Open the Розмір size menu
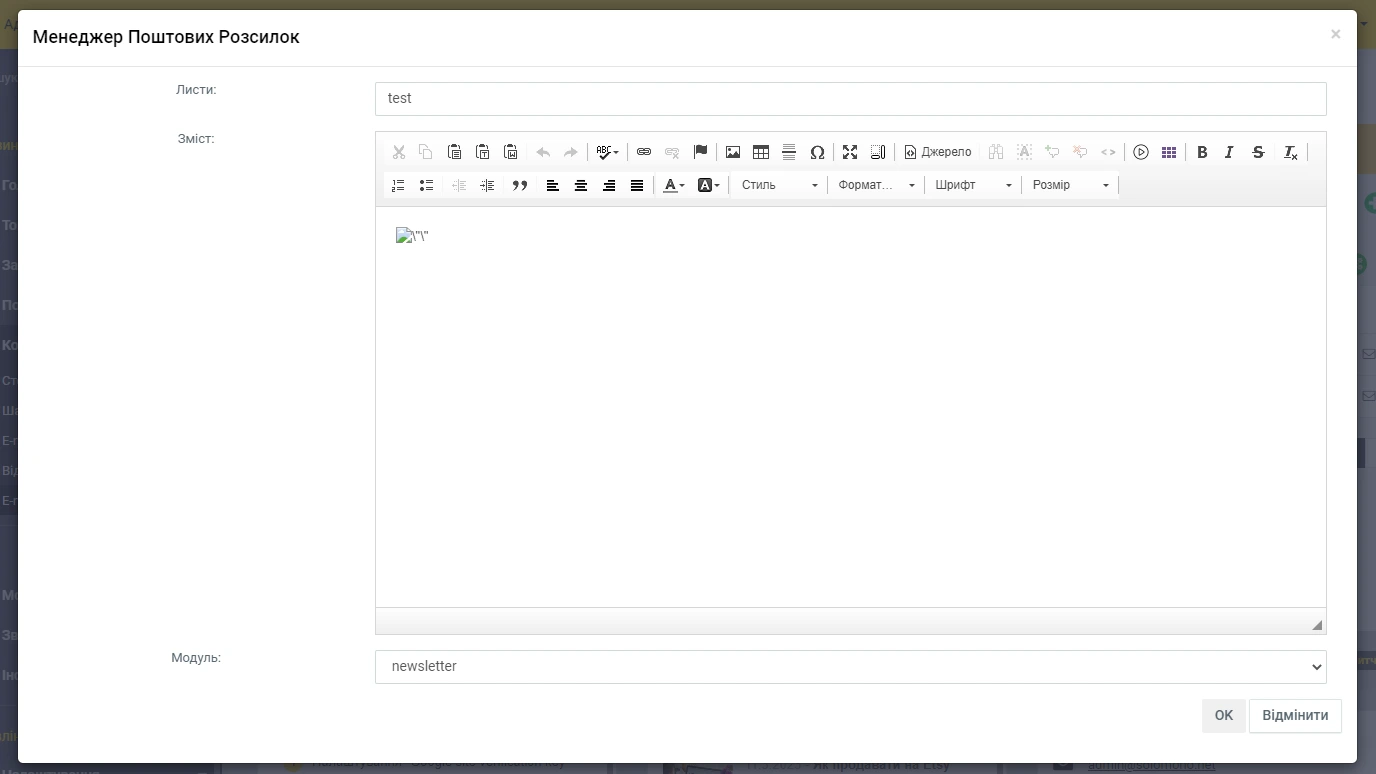1376x774 pixels. click(x=1070, y=185)
